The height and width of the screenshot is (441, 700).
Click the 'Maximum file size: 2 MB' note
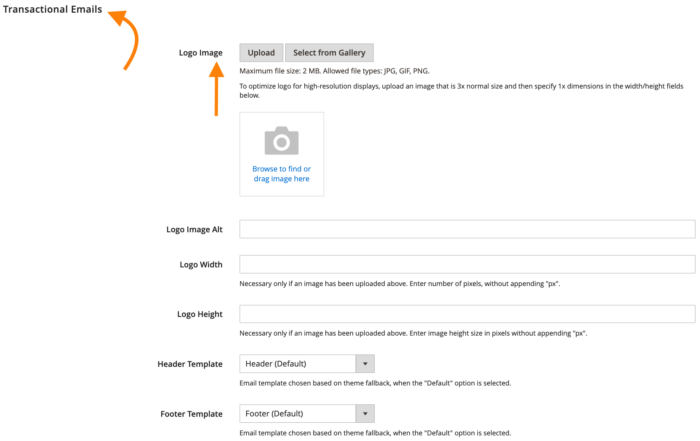(x=334, y=71)
